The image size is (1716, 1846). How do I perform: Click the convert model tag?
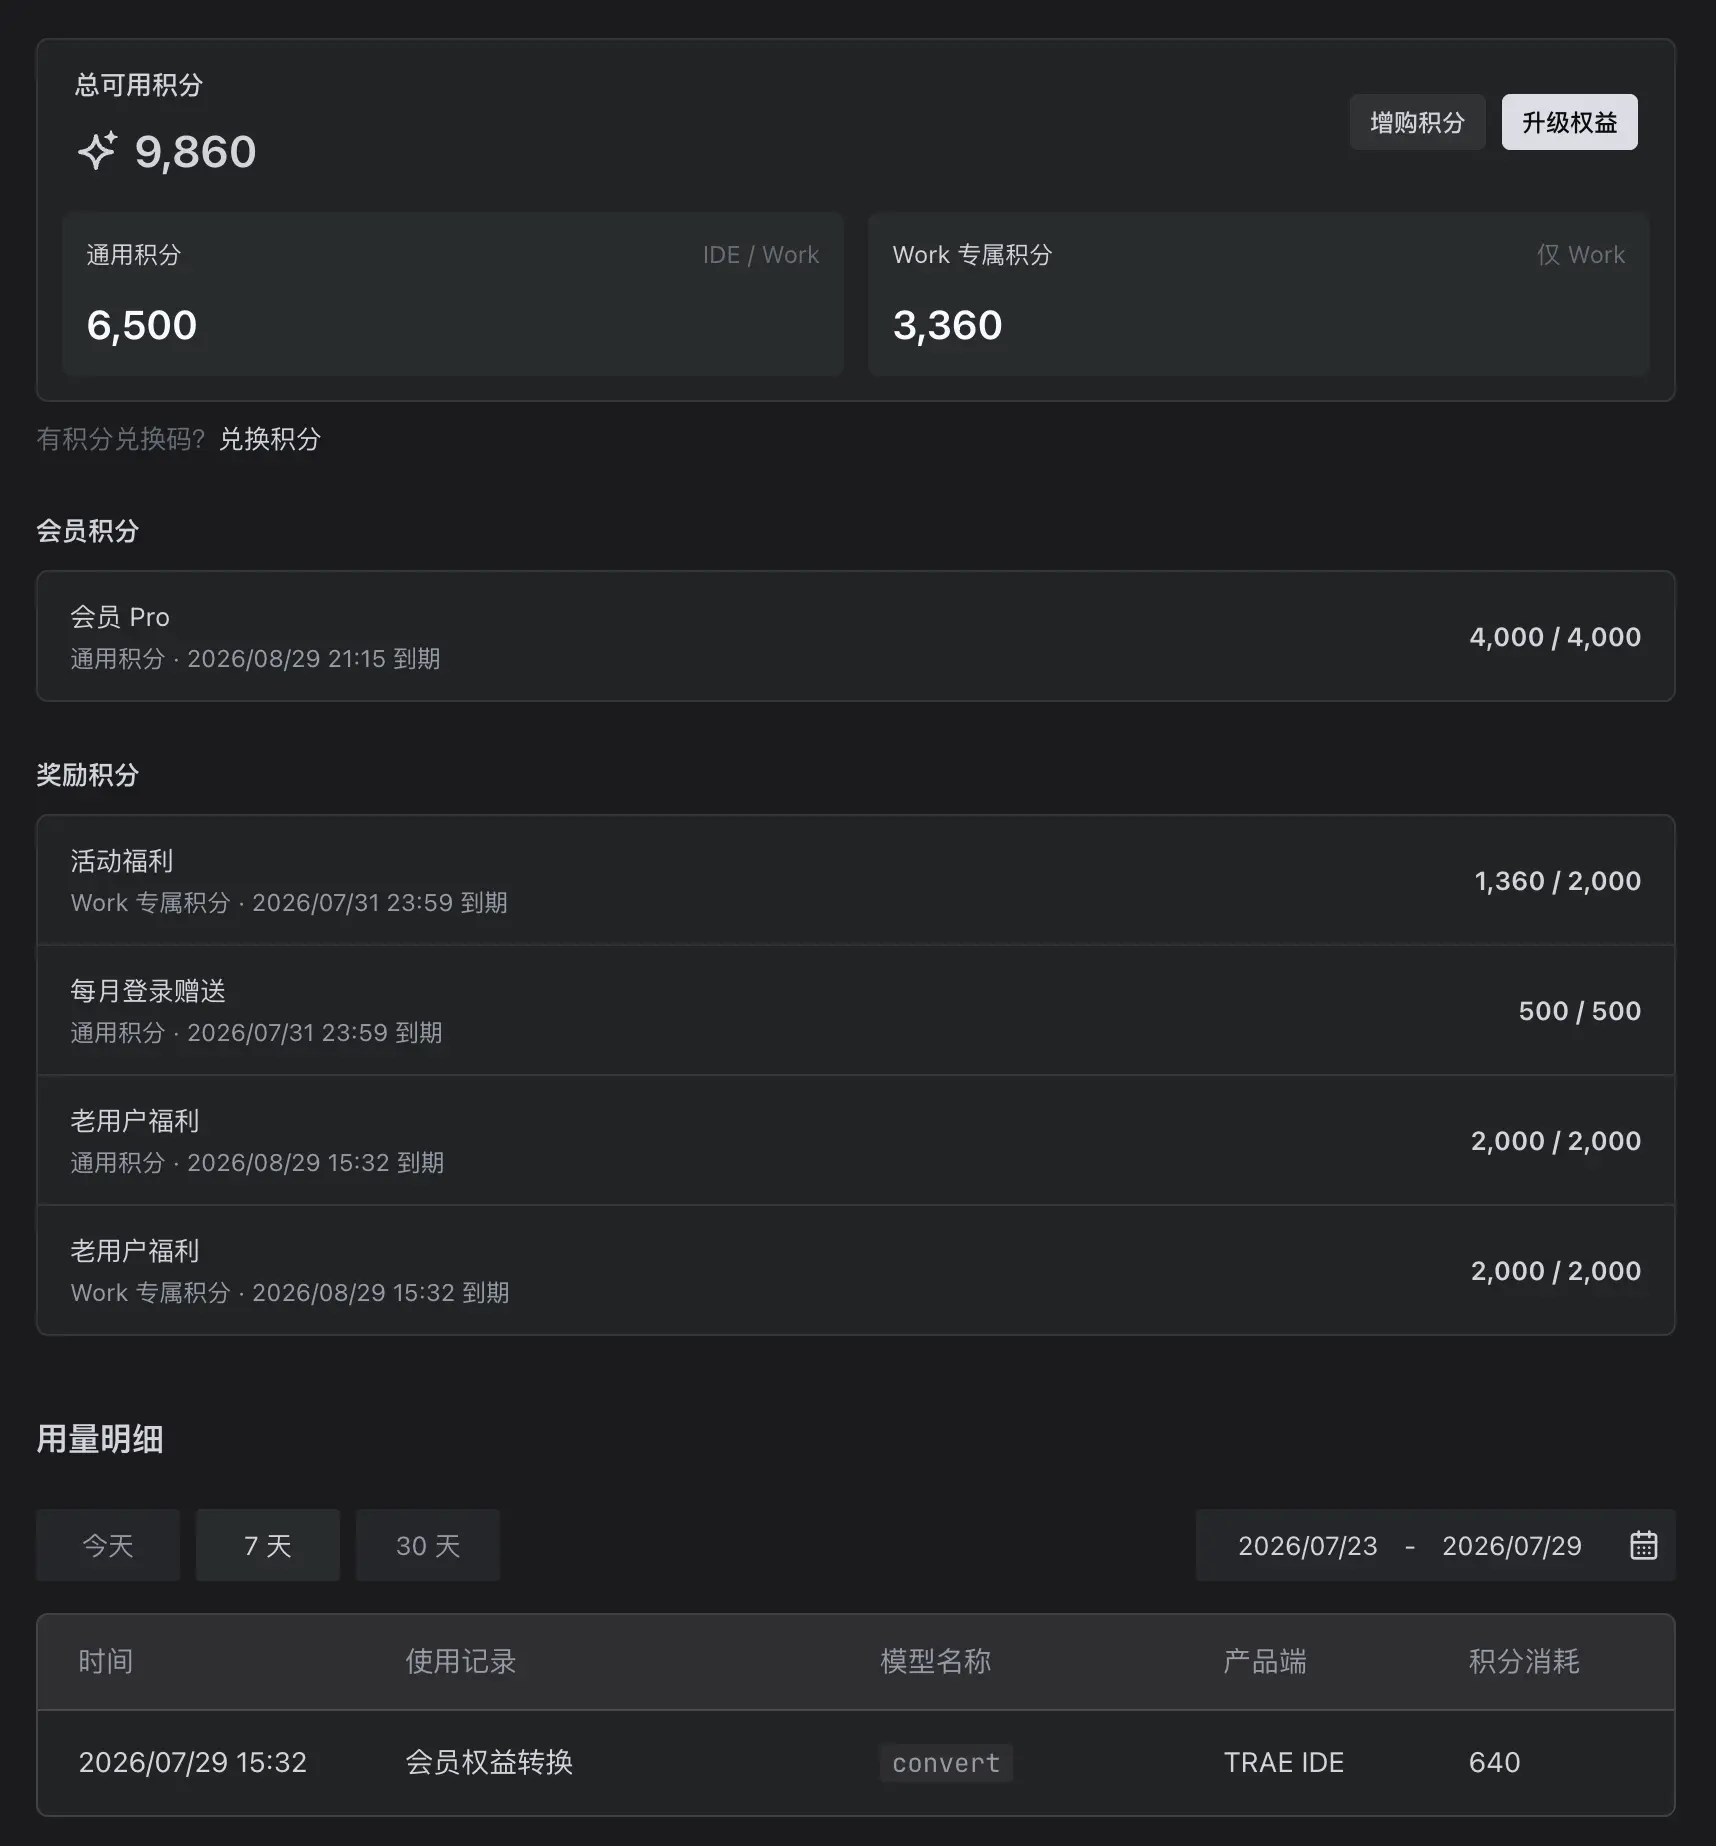pos(946,1763)
